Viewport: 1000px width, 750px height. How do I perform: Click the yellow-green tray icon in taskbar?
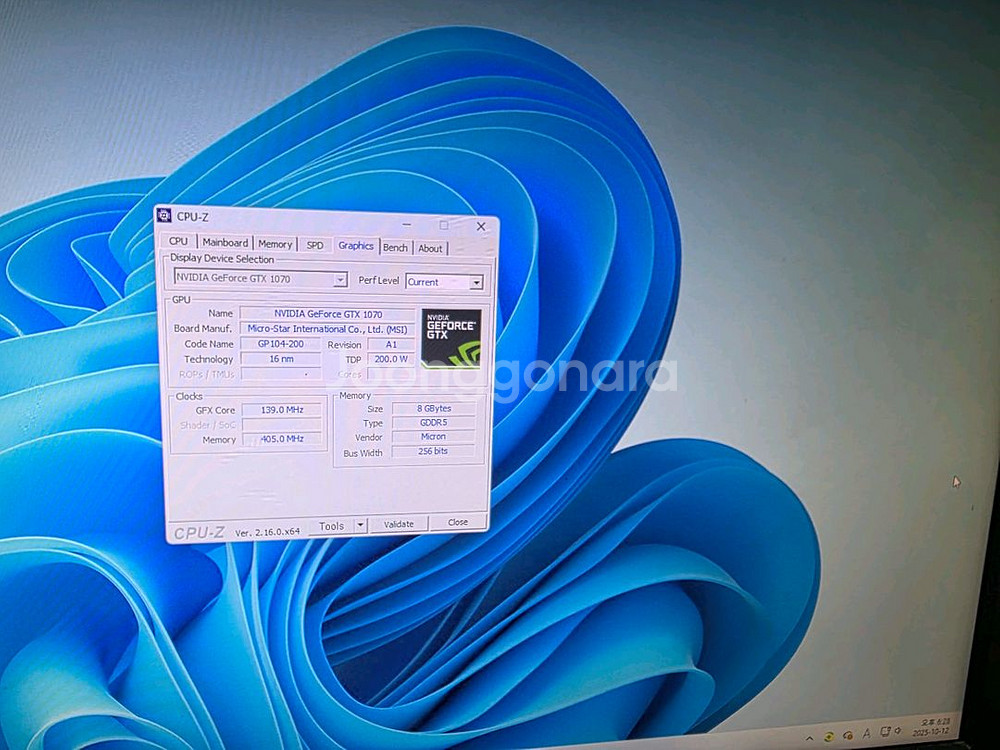click(828, 738)
